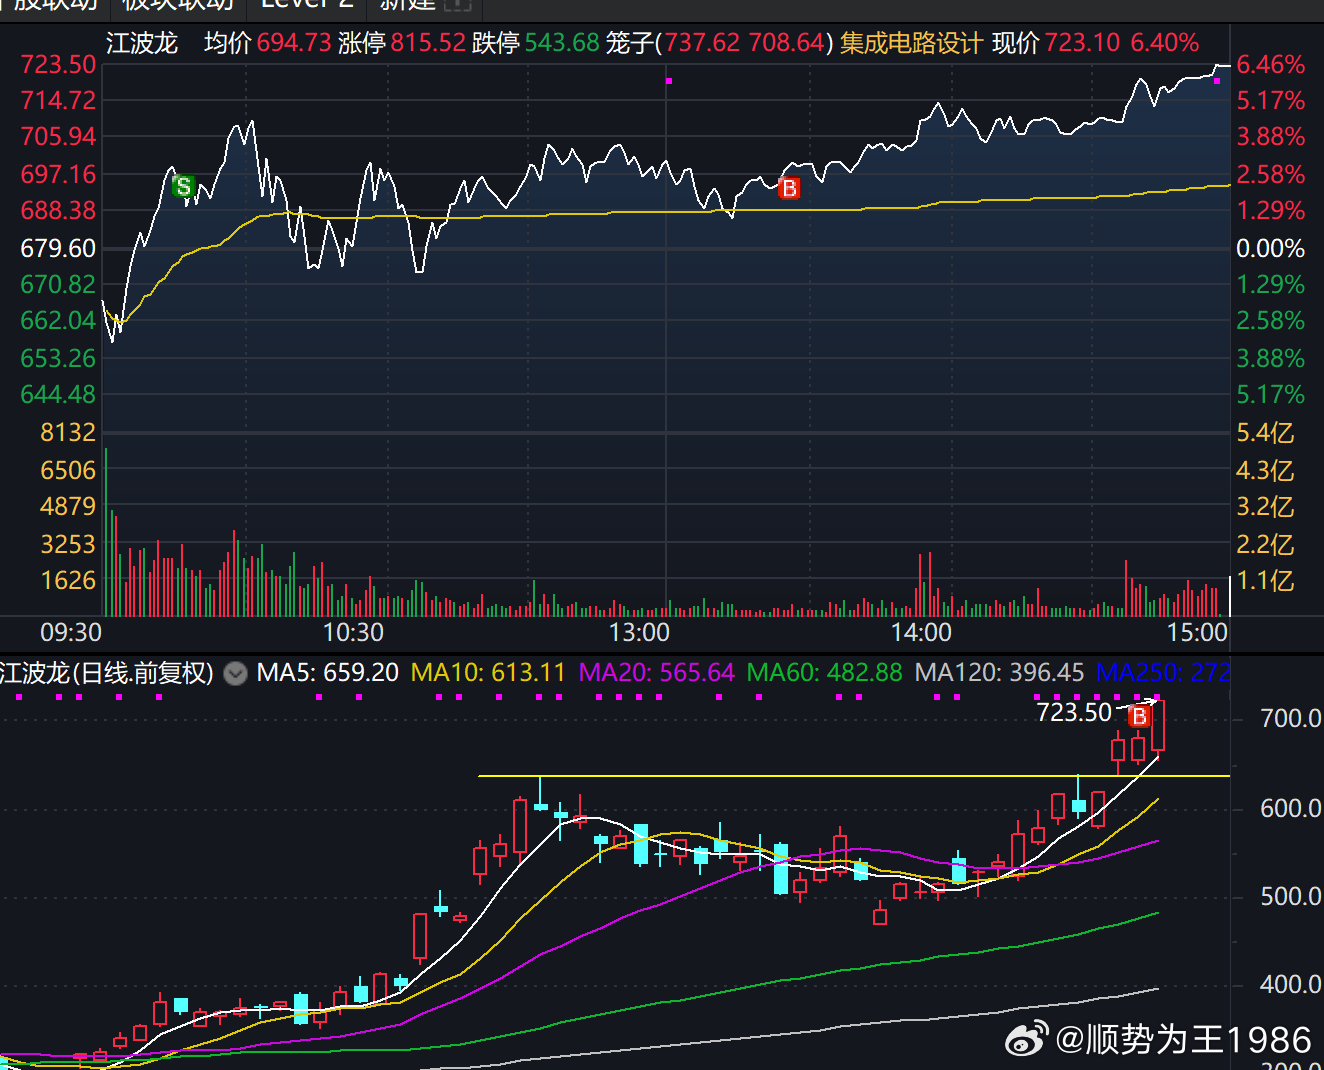
Task: Click the 15:00 time axis label
Action: pos(1197,633)
